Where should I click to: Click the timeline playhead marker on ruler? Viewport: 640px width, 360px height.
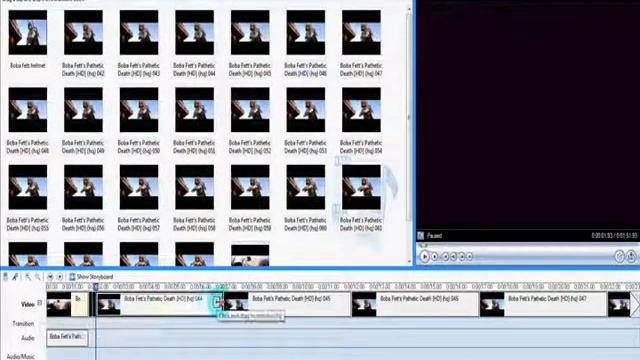[x=96, y=287]
